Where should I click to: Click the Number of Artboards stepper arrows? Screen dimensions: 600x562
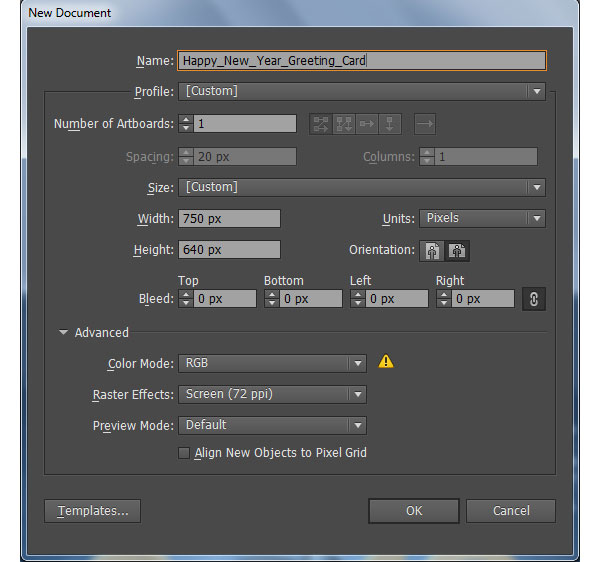(x=186, y=124)
